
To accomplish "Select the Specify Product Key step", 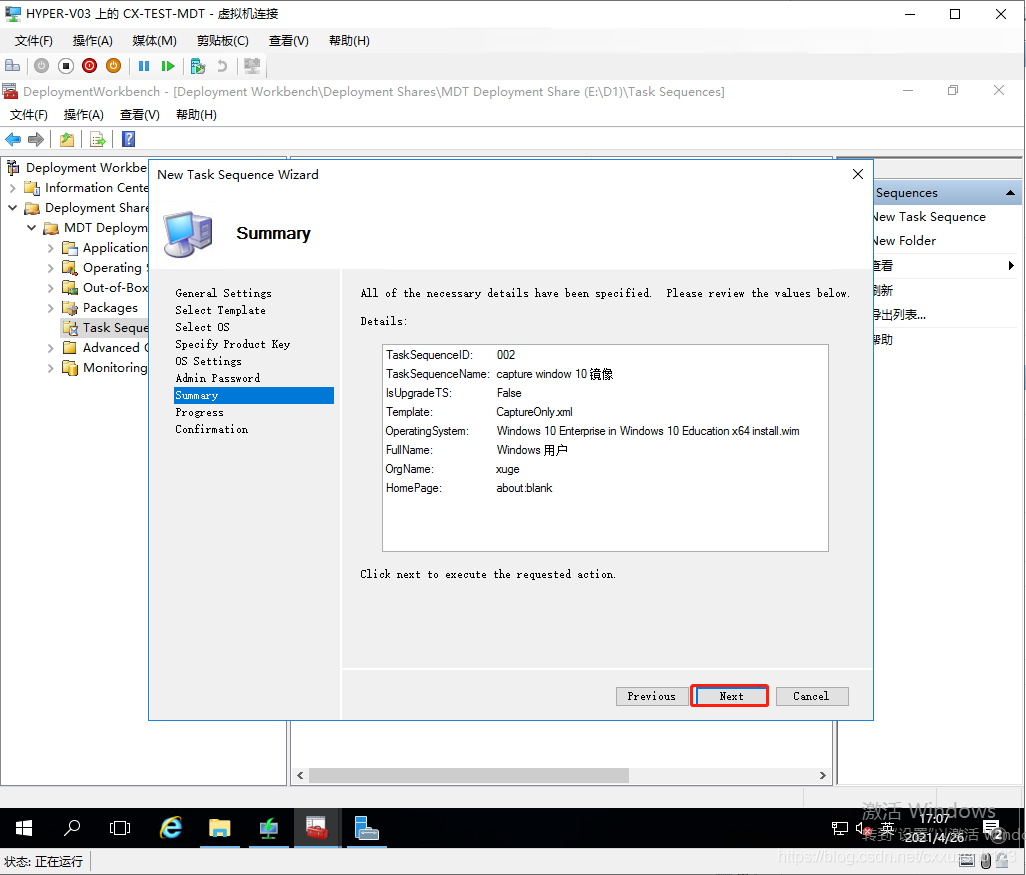I will pyautogui.click(x=232, y=344).
